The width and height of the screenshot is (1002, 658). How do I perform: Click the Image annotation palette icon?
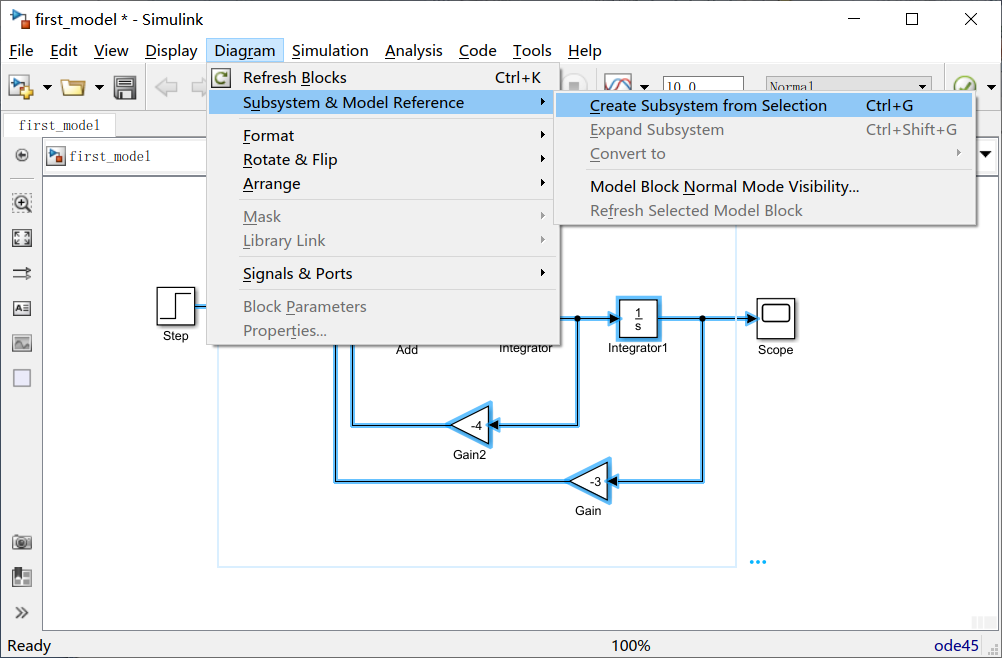pyautogui.click(x=21, y=343)
